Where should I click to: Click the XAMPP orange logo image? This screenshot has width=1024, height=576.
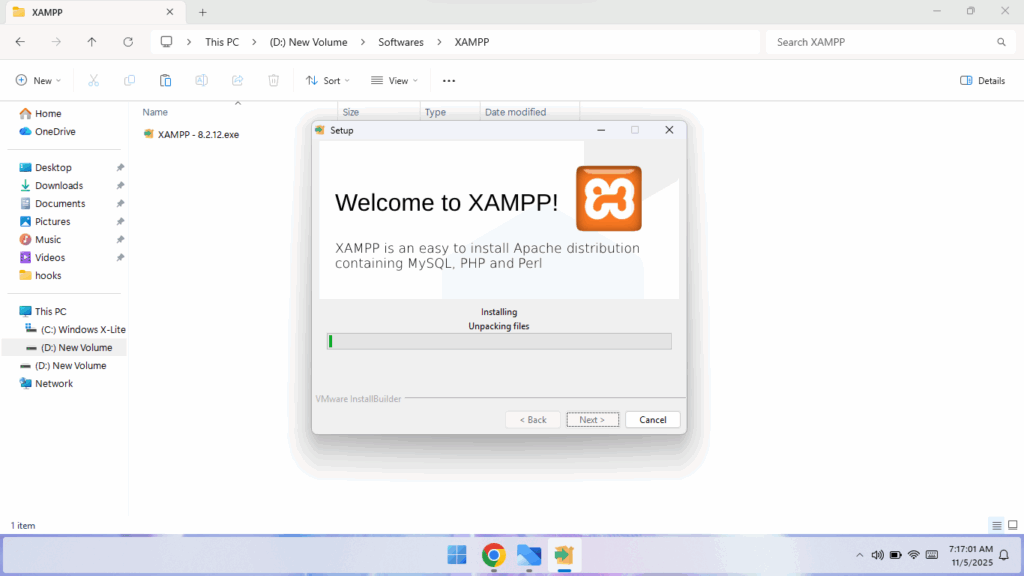coord(608,199)
